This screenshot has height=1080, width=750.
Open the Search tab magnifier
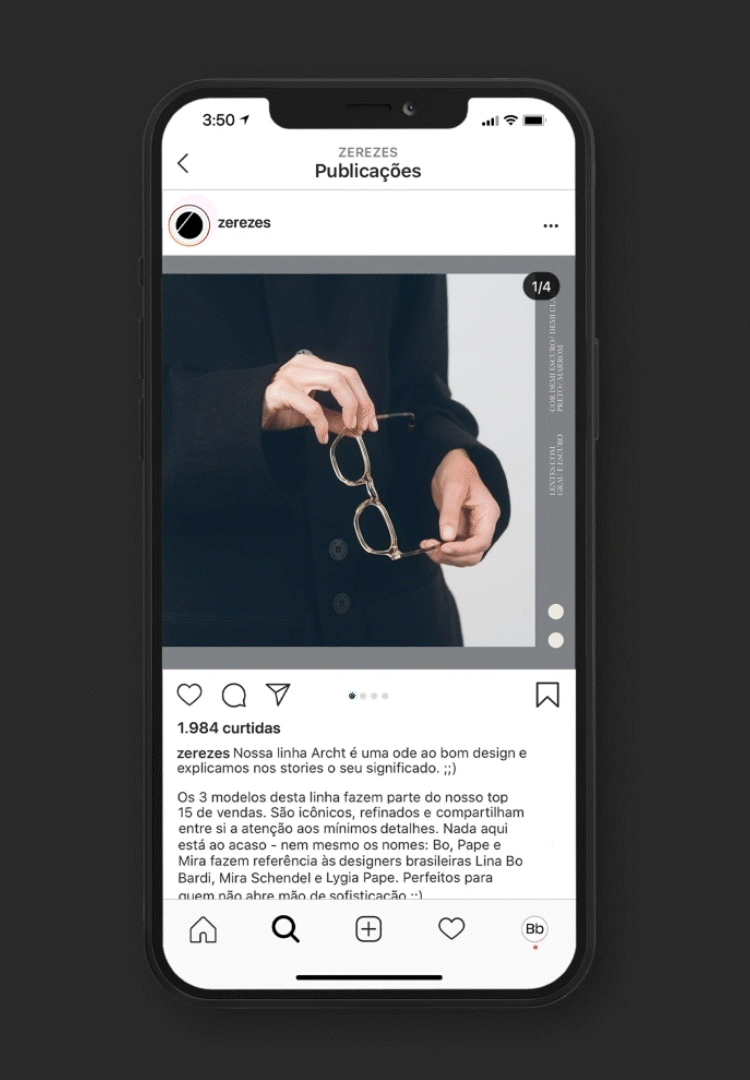(x=285, y=929)
